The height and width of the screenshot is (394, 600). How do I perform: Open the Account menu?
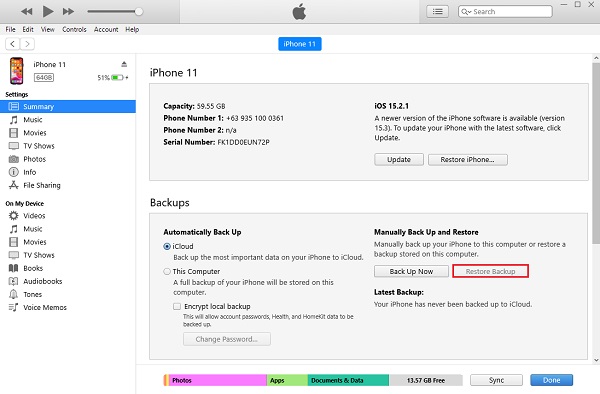pos(106,29)
